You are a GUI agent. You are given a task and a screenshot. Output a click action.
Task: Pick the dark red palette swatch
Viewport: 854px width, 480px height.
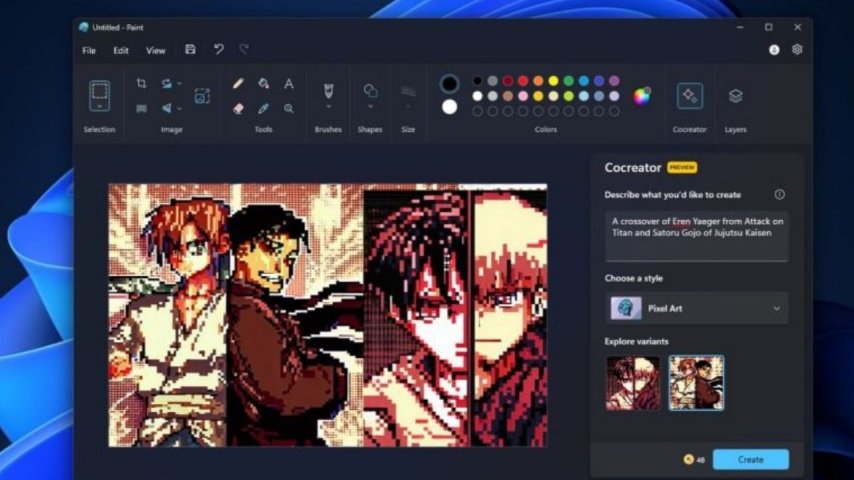pyautogui.click(x=508, y=81)
